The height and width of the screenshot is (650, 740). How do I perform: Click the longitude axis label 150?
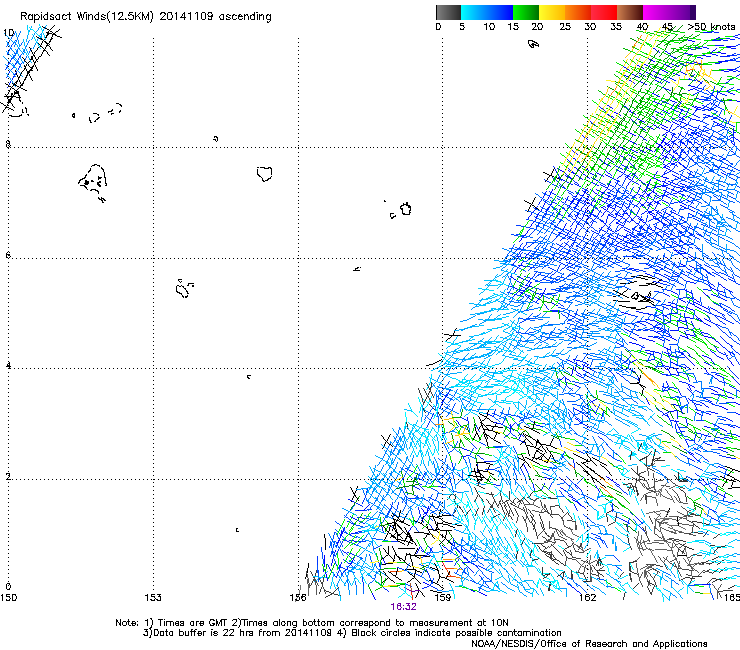[8, 598]
